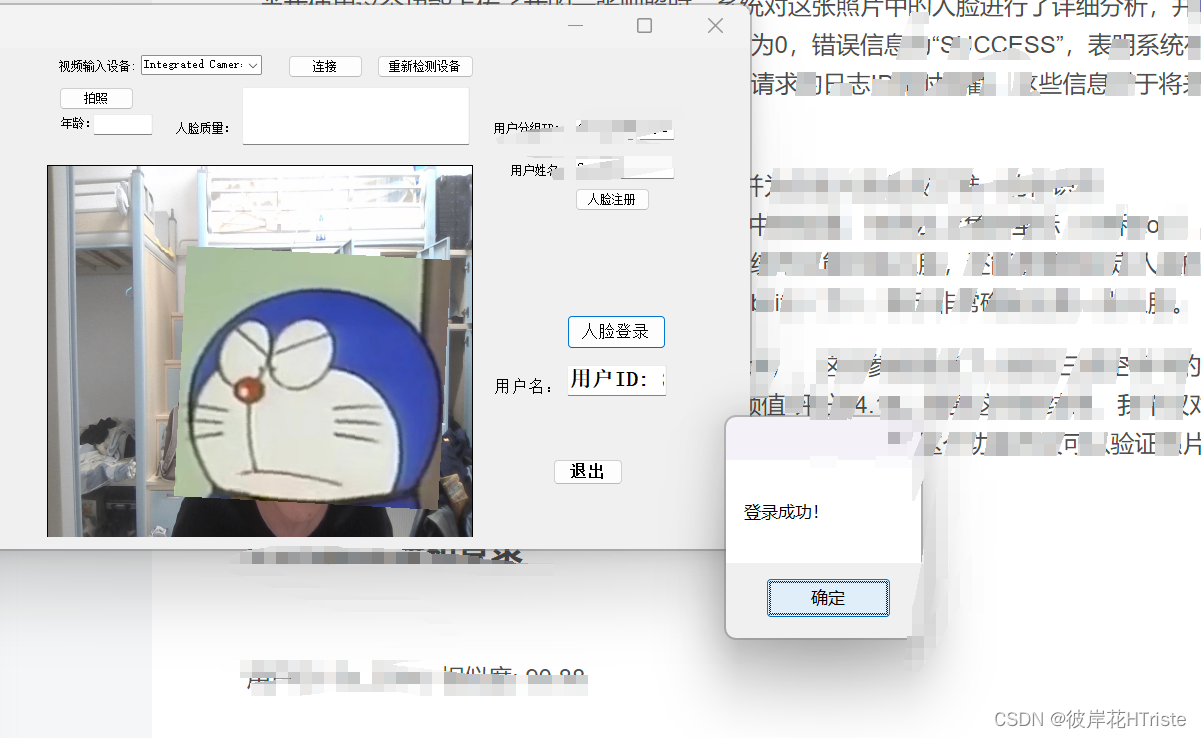Click the 视频输入设备 label
This screenshot has width=1201, height=738.
[x=96, y=66]
